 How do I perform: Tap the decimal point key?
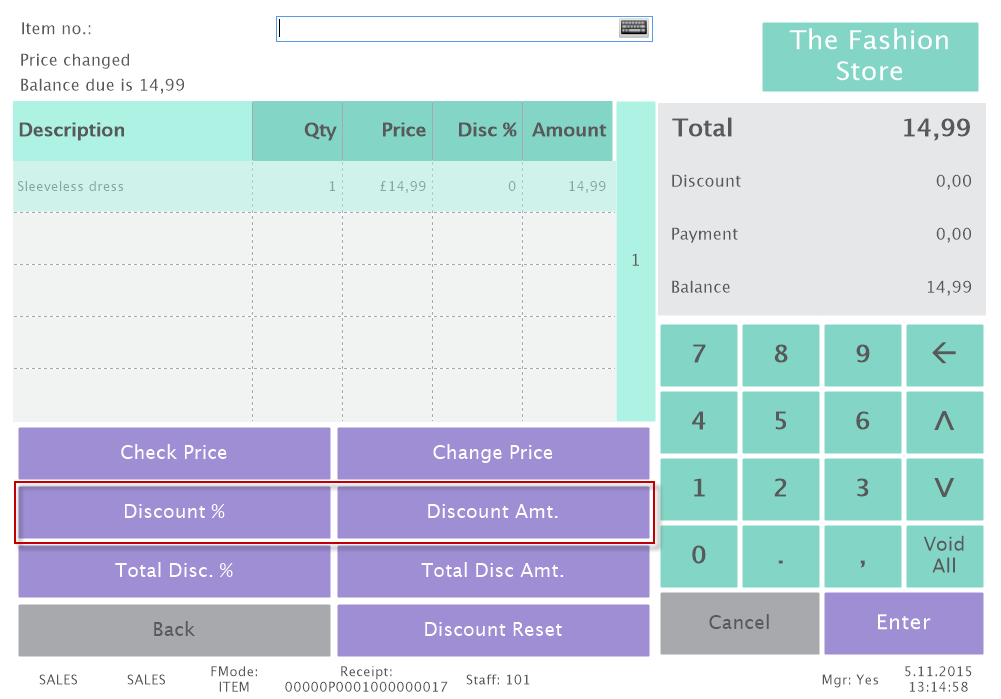[780, 554]
